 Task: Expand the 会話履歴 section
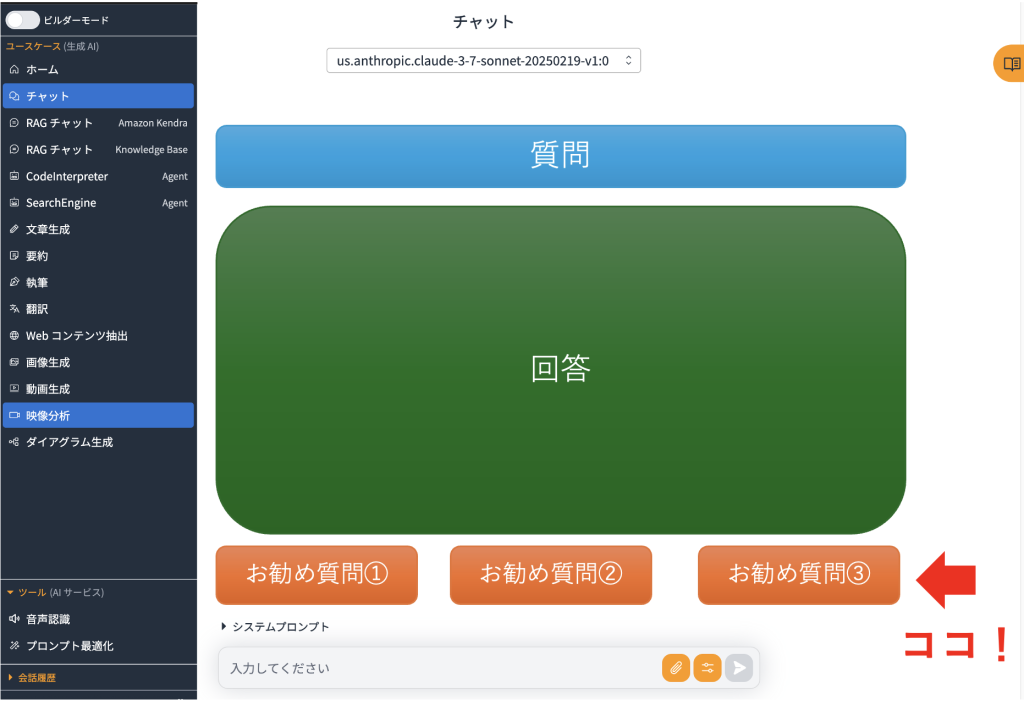tap(32, 678)
